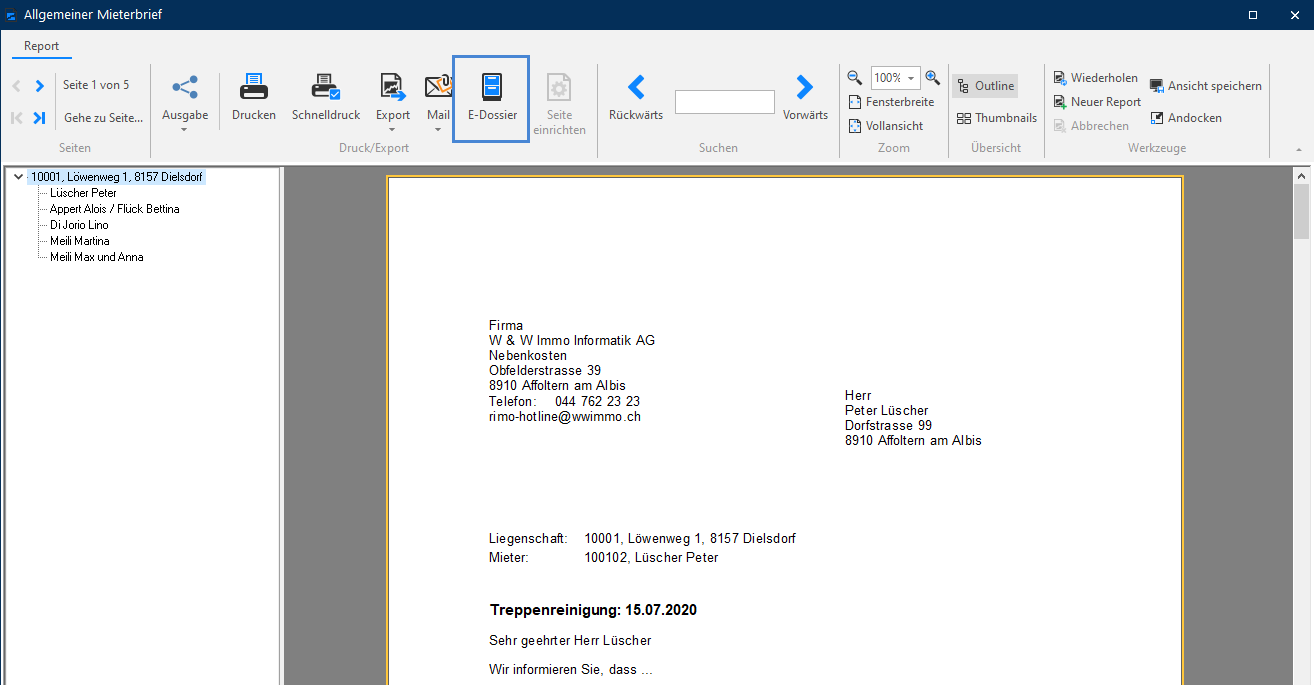The height and width of the screenshot is (685, 1314).
Task: Click Andocken
Action: 1186,118
